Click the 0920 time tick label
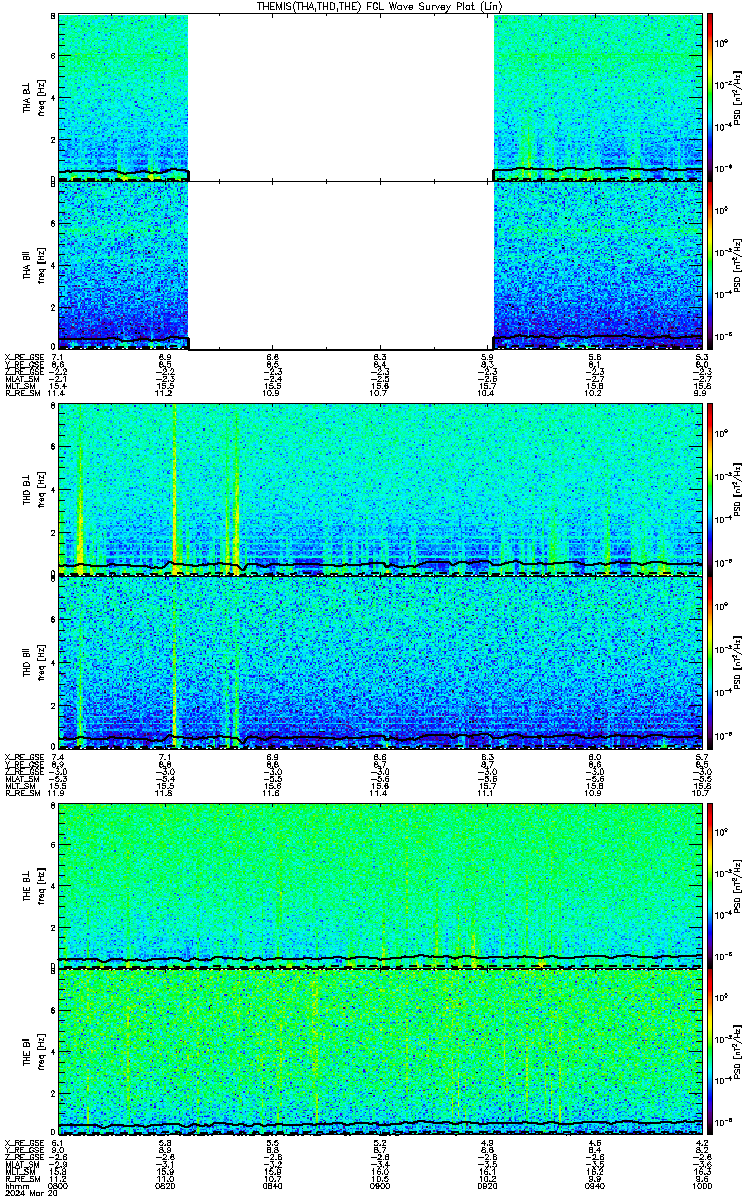 coord(490,1186)
